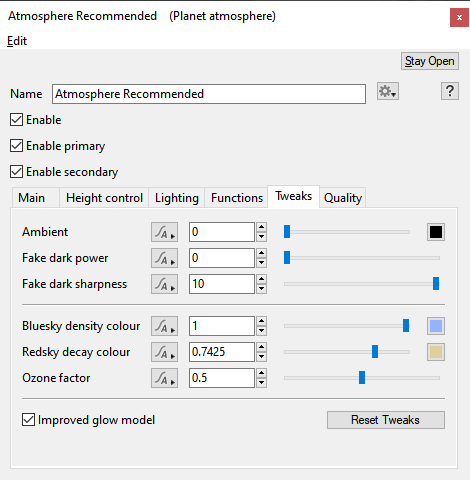Decrease Fake dark sharpness with down arrow
The width and height of the screenshot is (470, 480).
point(262,289)
